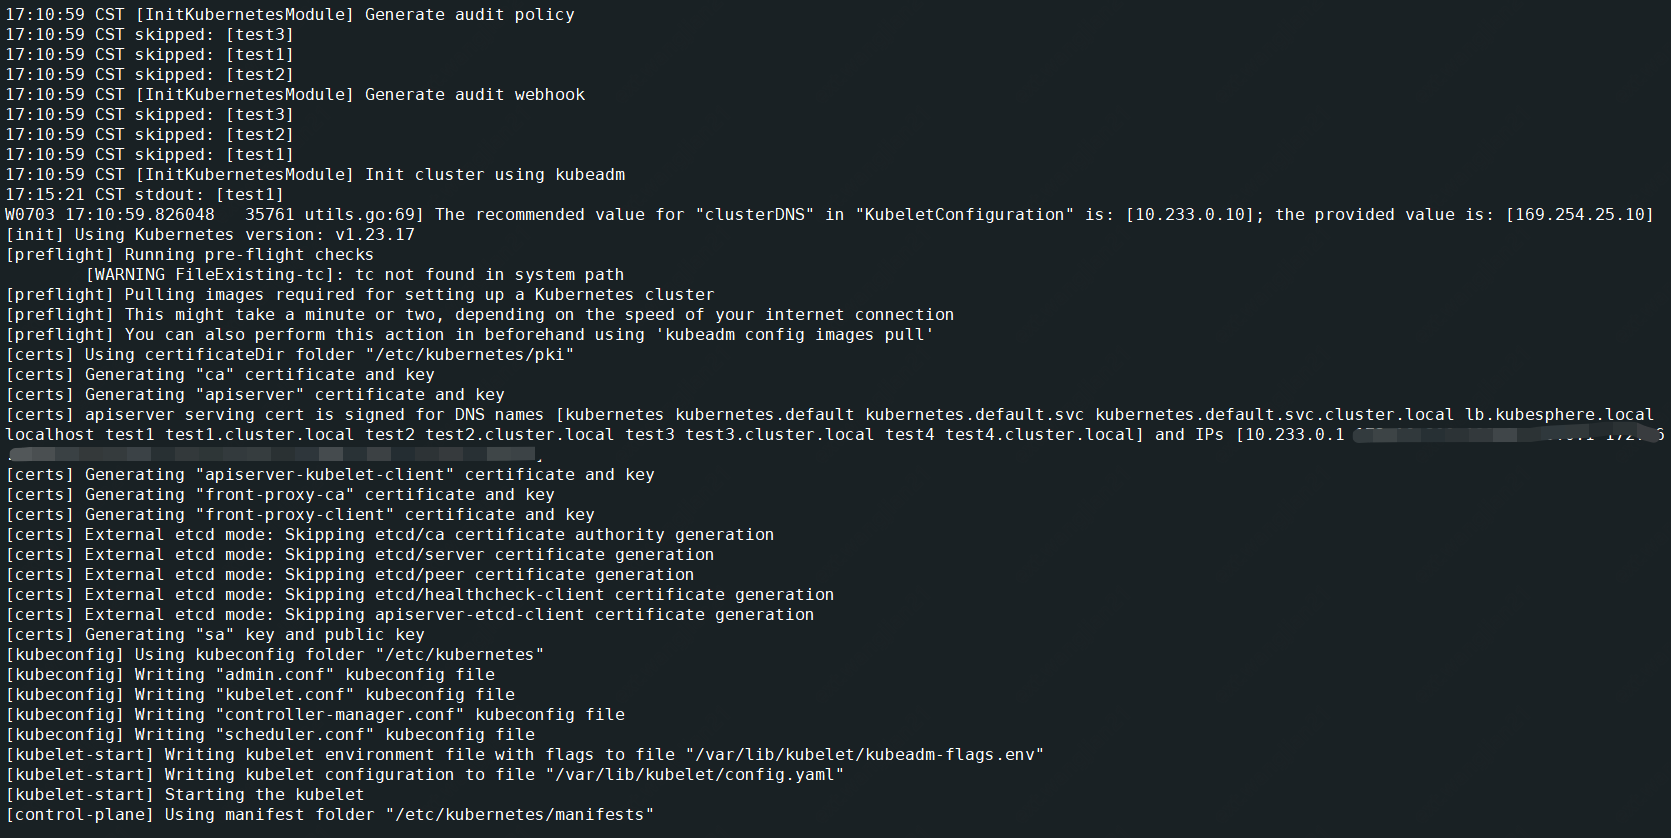The image size is (1671, 838).
Task: Click the recommended value 10.233.0.10
Action: pyautogui.click(x=1190, y=215)
